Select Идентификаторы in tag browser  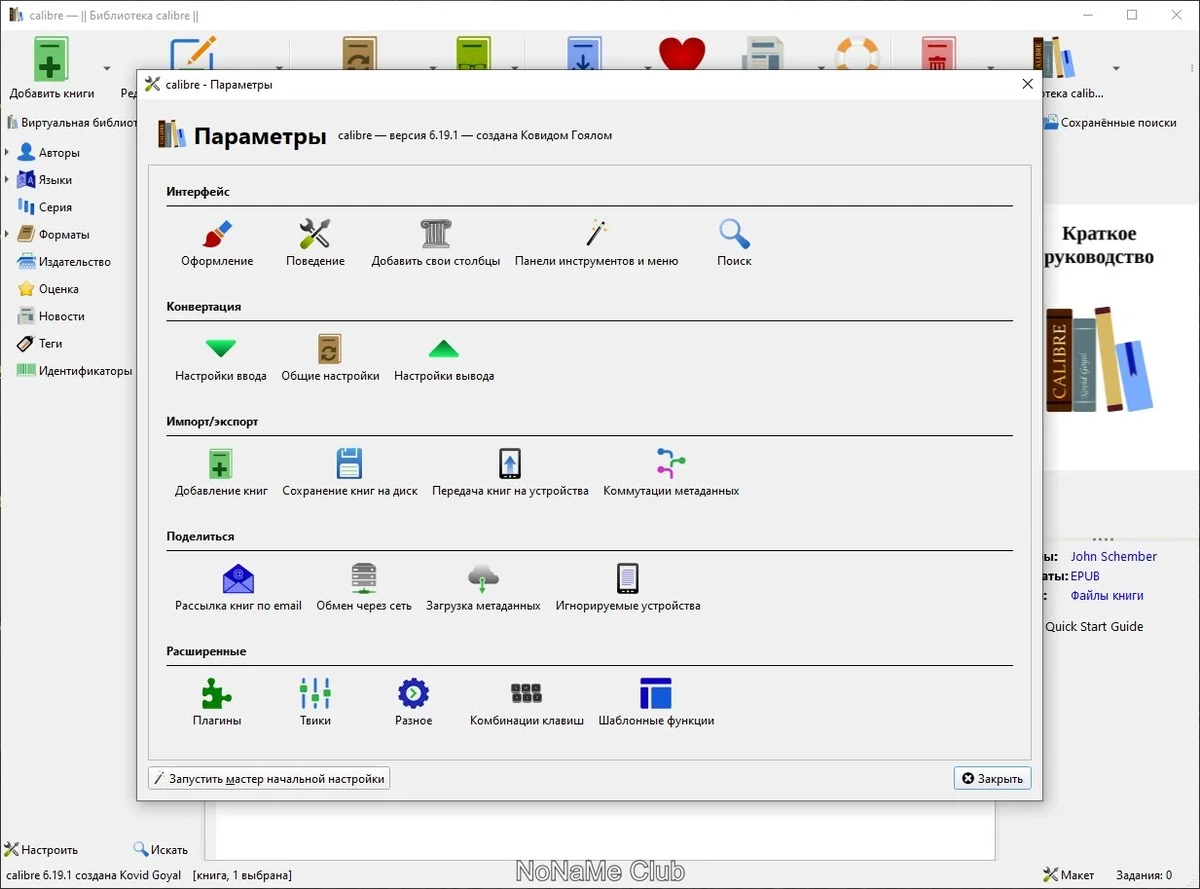click(x=74, y=370)
